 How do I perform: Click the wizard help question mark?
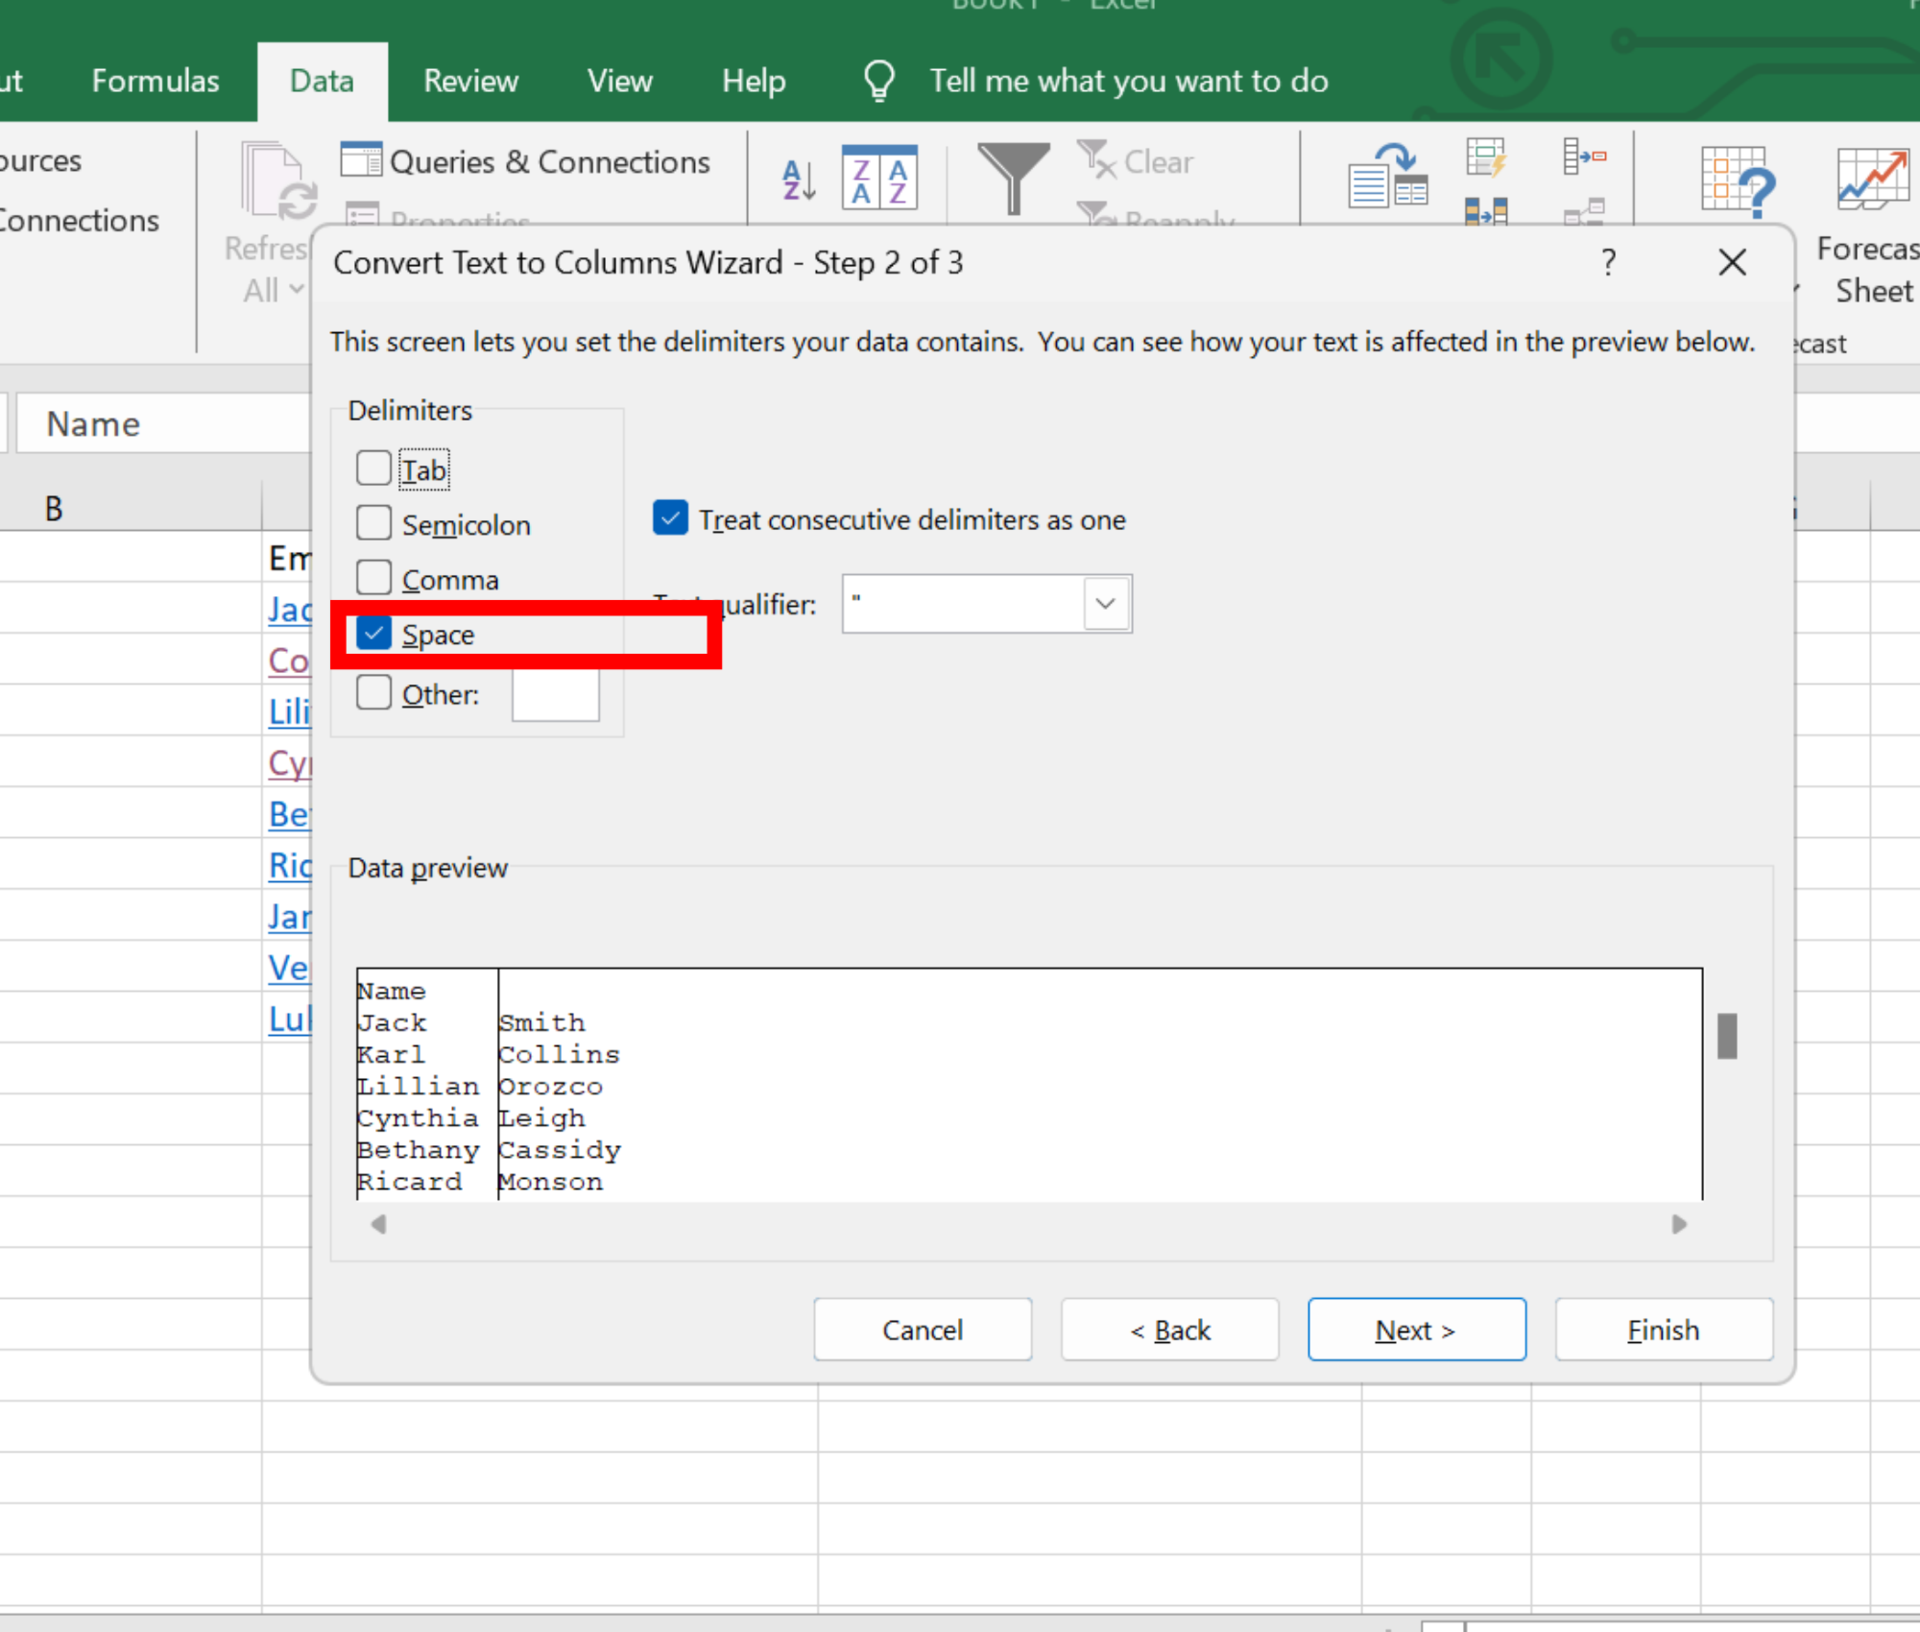click(x=1608, y=263)
